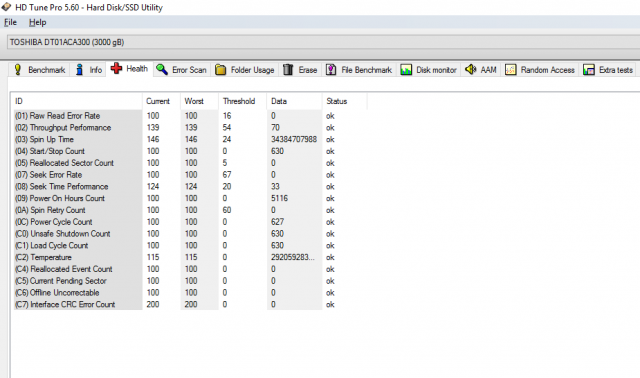Open the Disk monitor tab

(429, 70)
